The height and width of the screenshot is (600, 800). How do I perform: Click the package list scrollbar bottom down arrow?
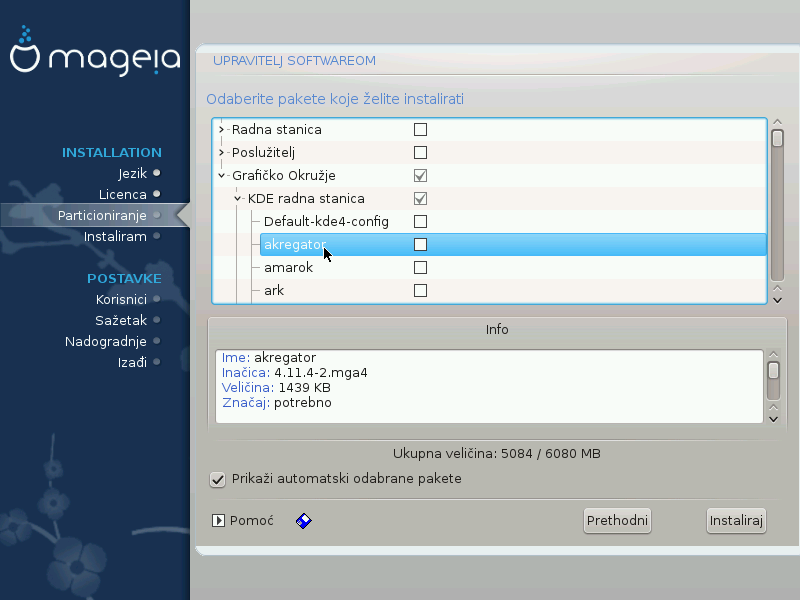pyautogui.click(x=778, y=301)
